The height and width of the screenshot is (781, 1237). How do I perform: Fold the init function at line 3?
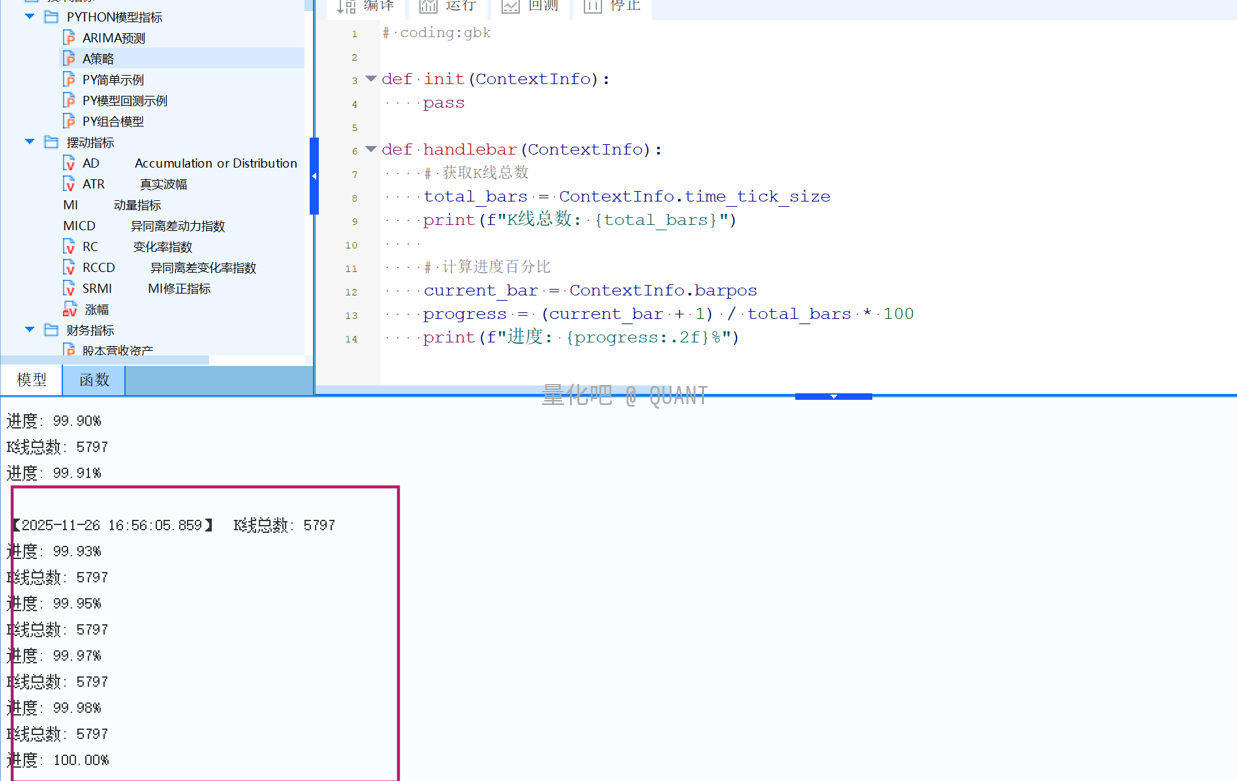pyautogui.click(x=371, y=79)
